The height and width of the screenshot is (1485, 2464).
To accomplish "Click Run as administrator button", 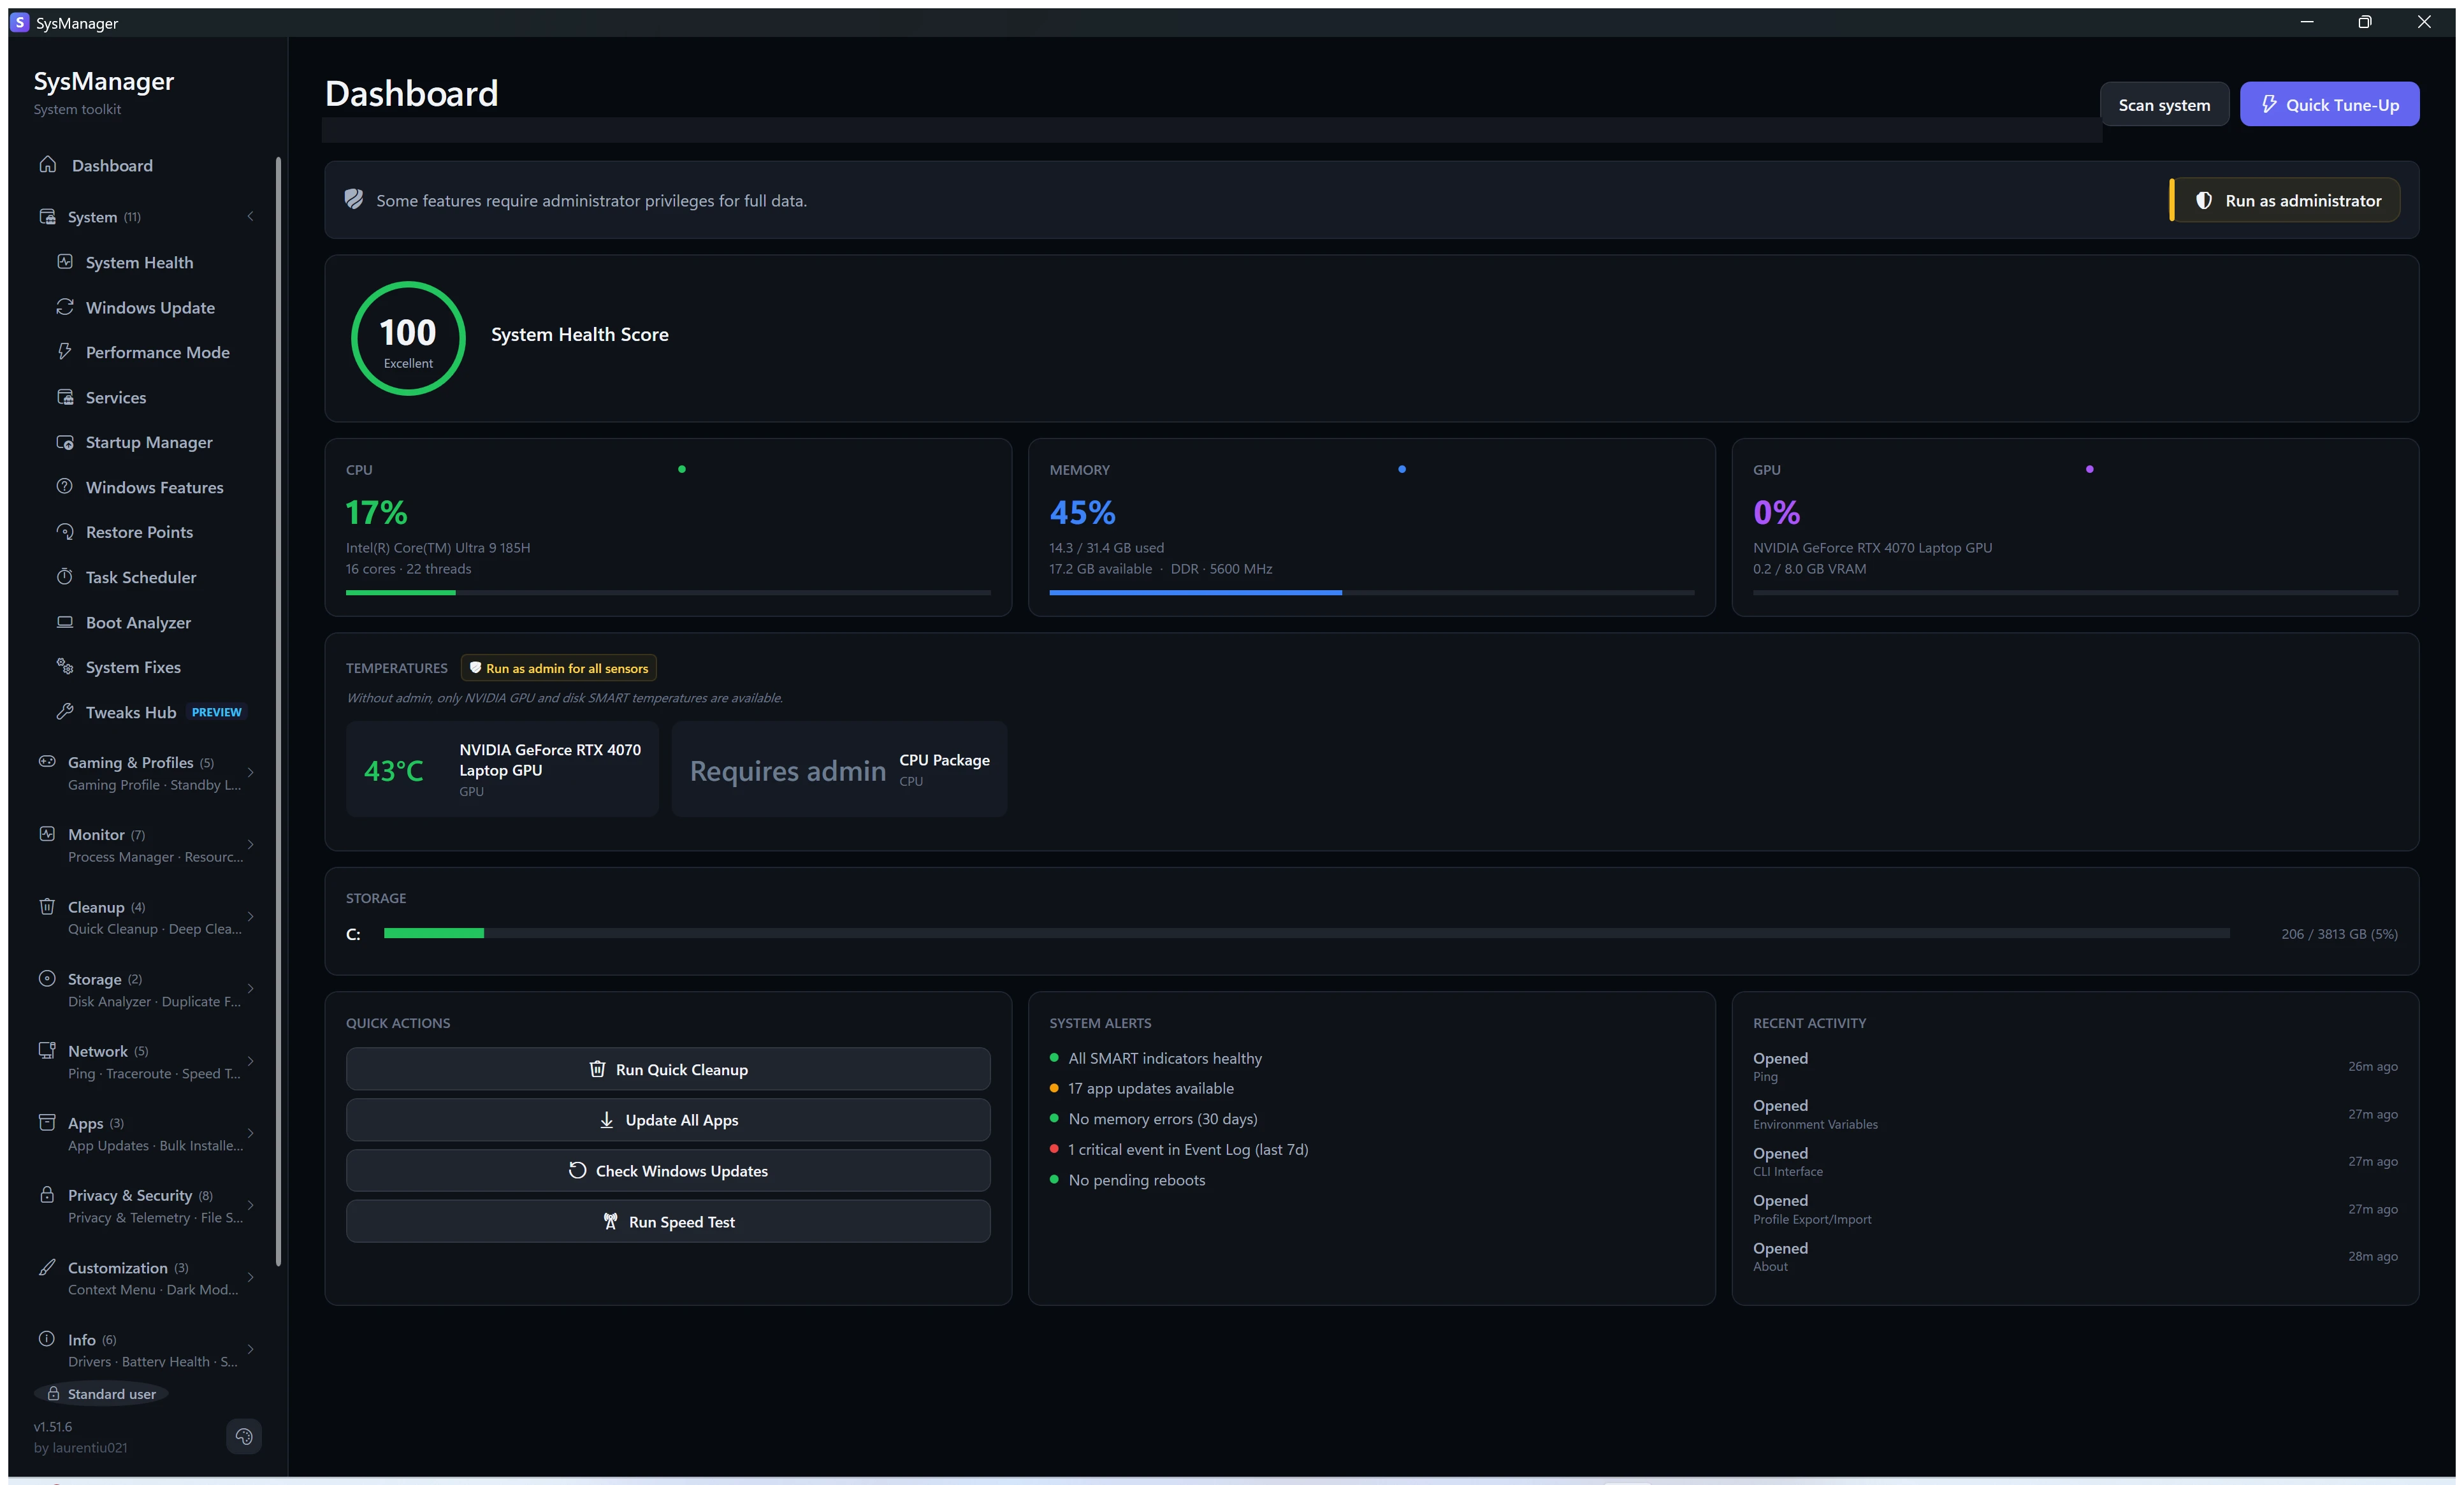I will click(2285, 200).
